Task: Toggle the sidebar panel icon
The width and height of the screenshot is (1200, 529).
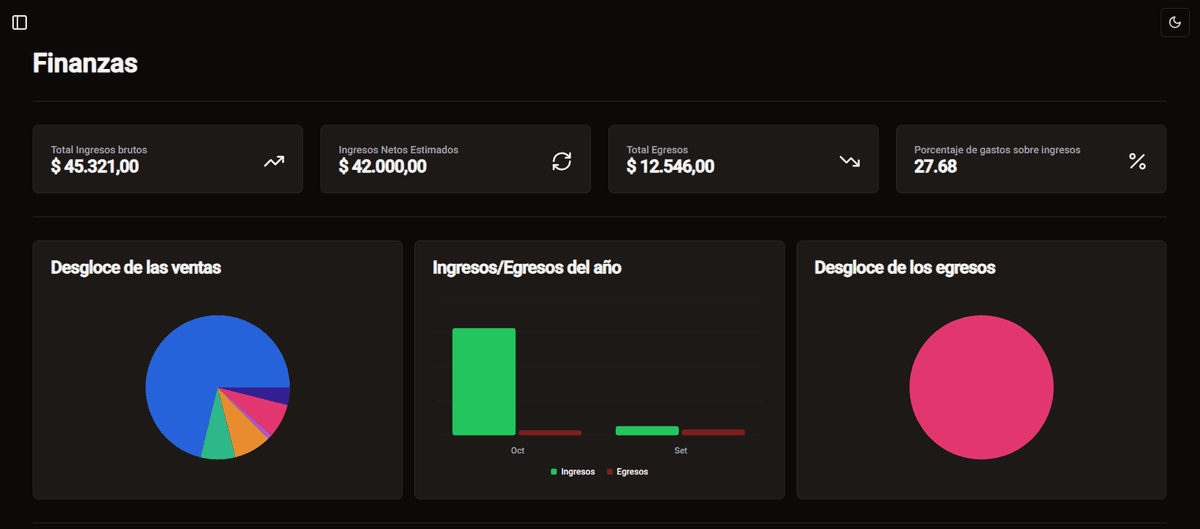Action: coord(20,22)
